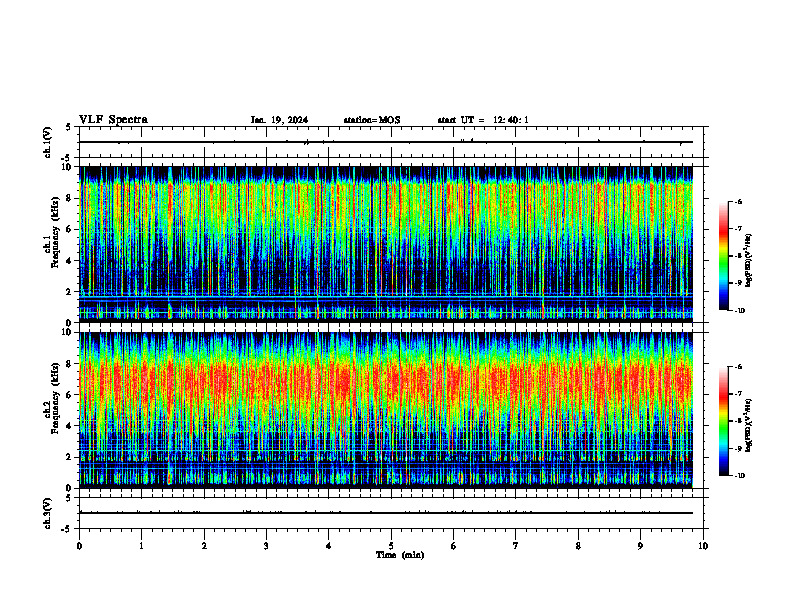Click the time axis tick label "3"
Viewport: 792px width, 612px height.
[266, 546]
